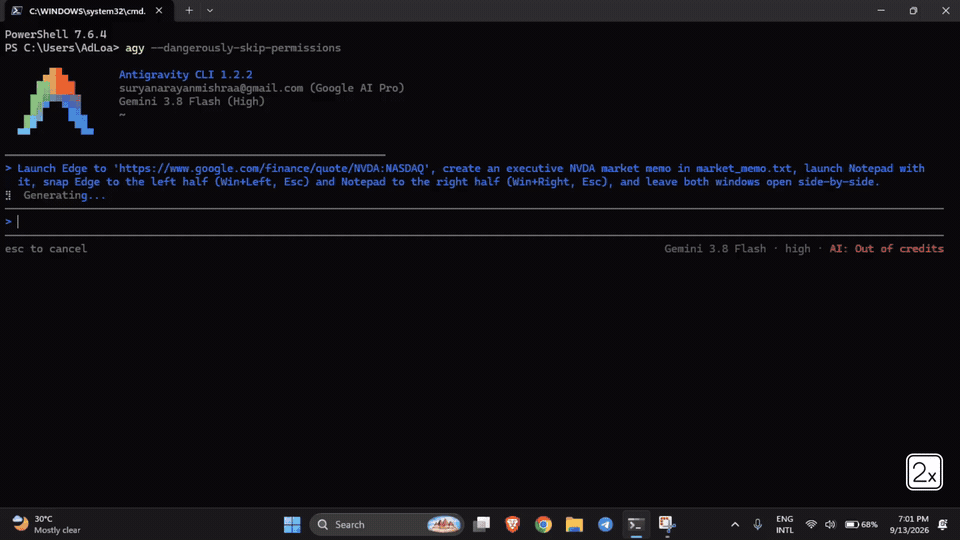
Task: Click 'Gemini 3.8 Flash (High)' header text
Action: 192,102
